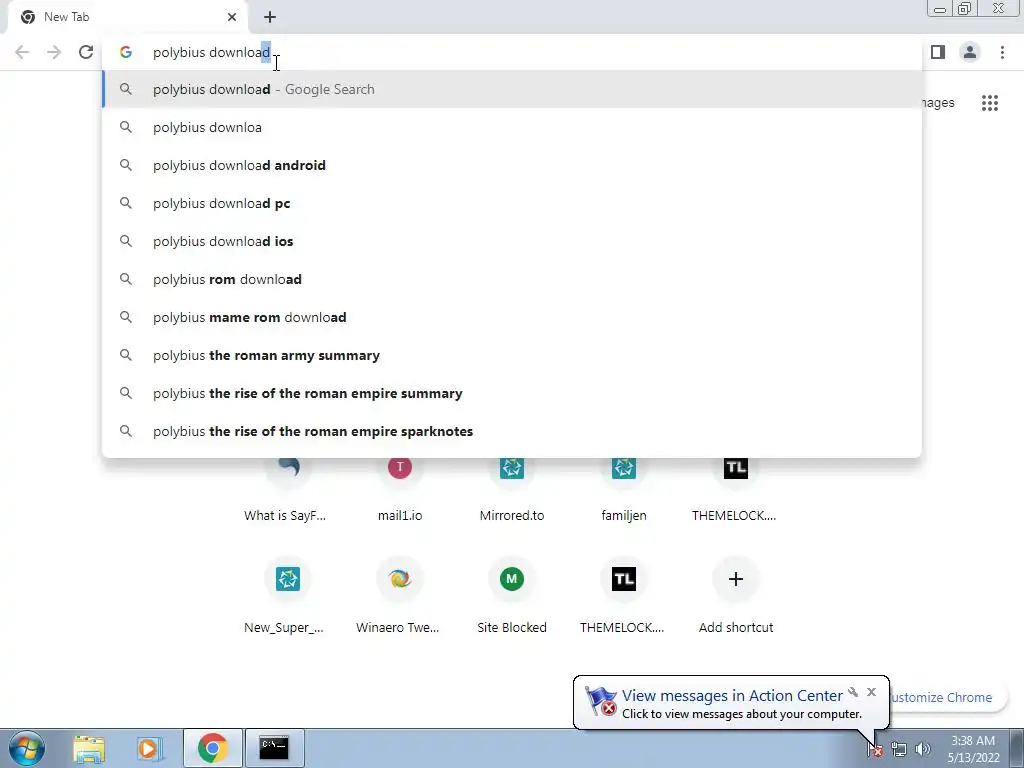Open Windows Explorer from the taskbar
1024x768 pixels.
pyautogui.click(x=89, y=748)
